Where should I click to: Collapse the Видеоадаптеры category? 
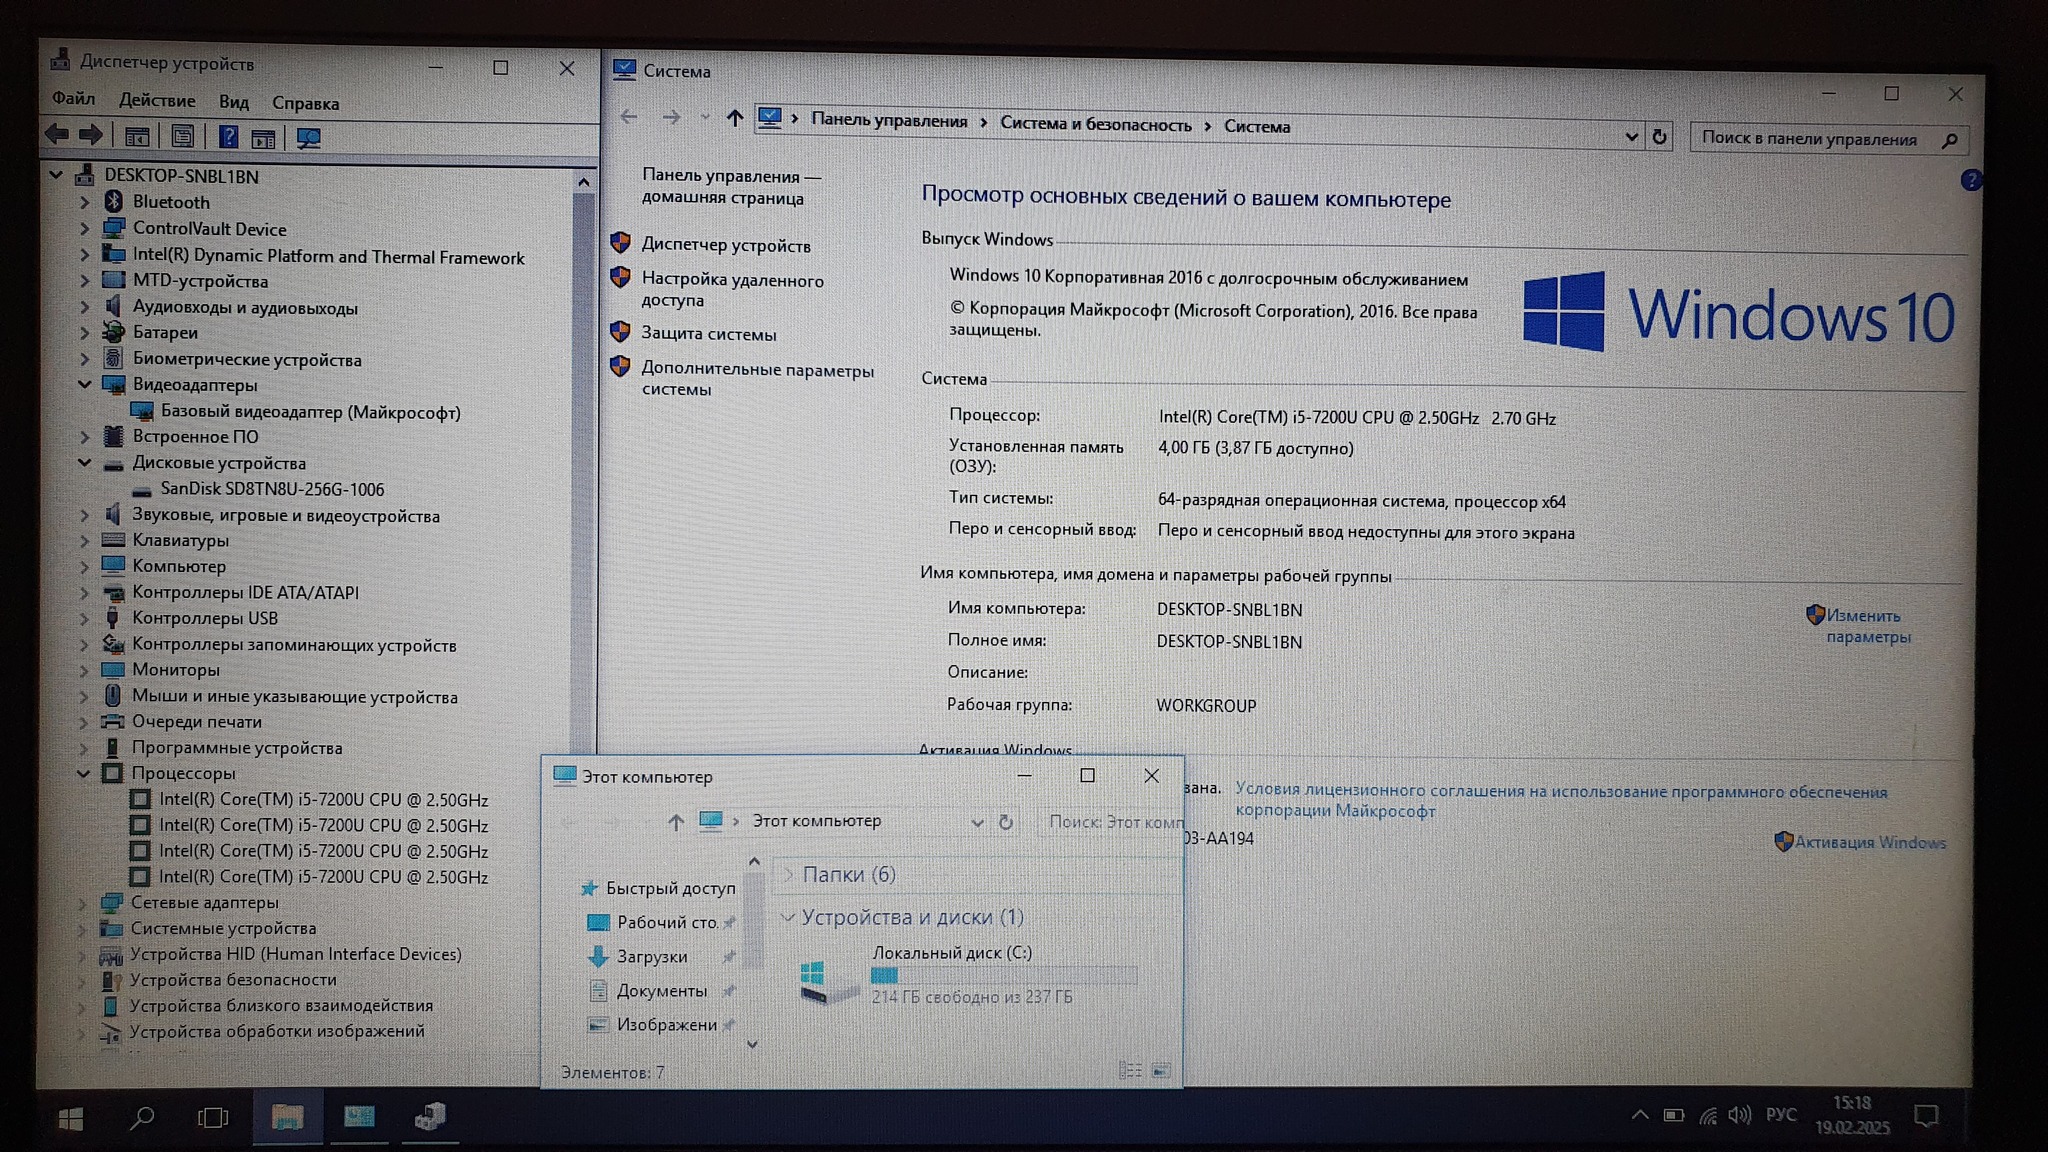[85, 384]
